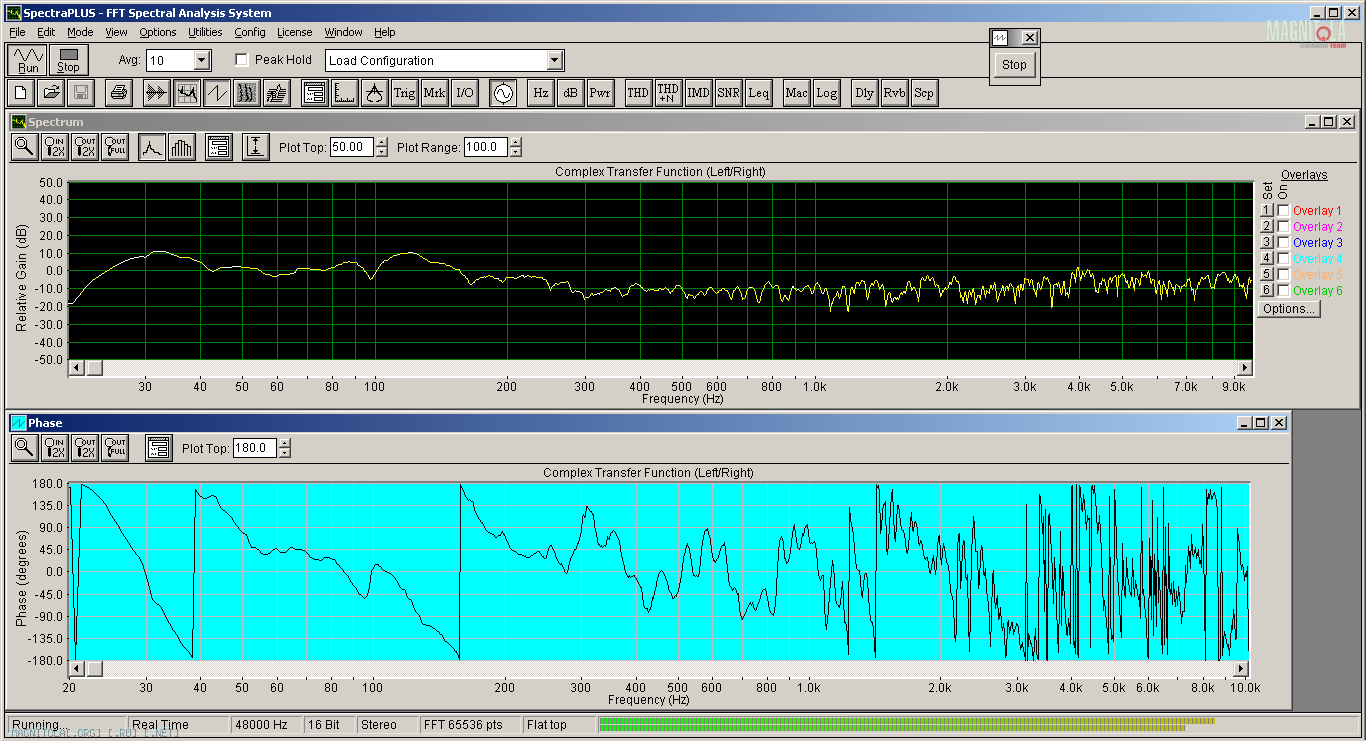1366x742 pixels.
Task: Click the Pwr total power button
Action: [x=600, y=93]
